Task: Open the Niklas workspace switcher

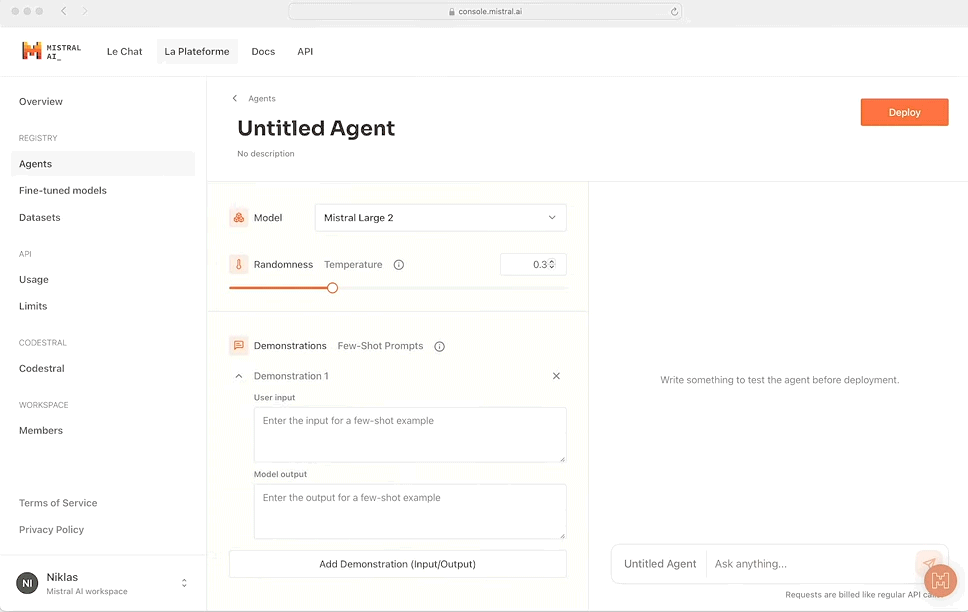Action: pyautogui.click(x=184, y=583)
